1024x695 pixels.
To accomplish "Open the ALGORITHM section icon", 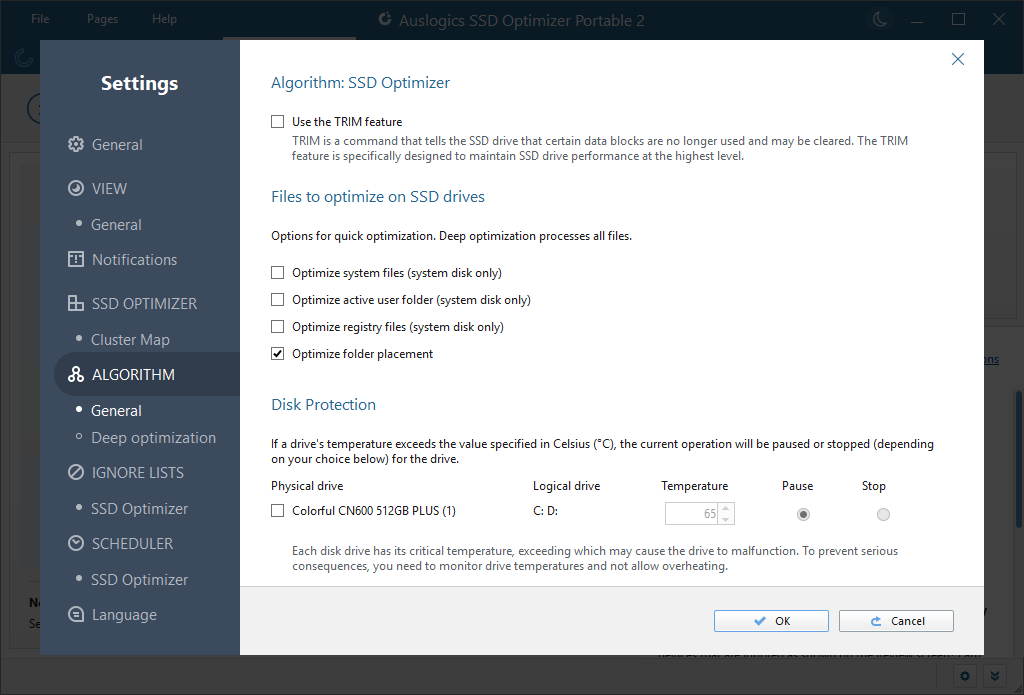I will (x=75, y=373).
